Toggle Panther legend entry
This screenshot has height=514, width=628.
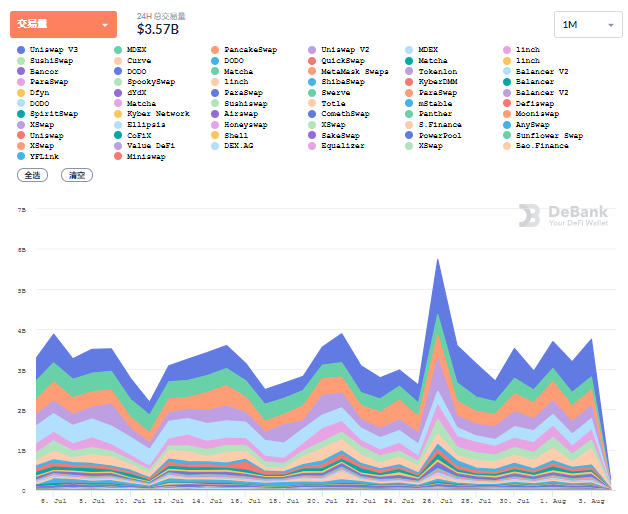pos(429,114)
